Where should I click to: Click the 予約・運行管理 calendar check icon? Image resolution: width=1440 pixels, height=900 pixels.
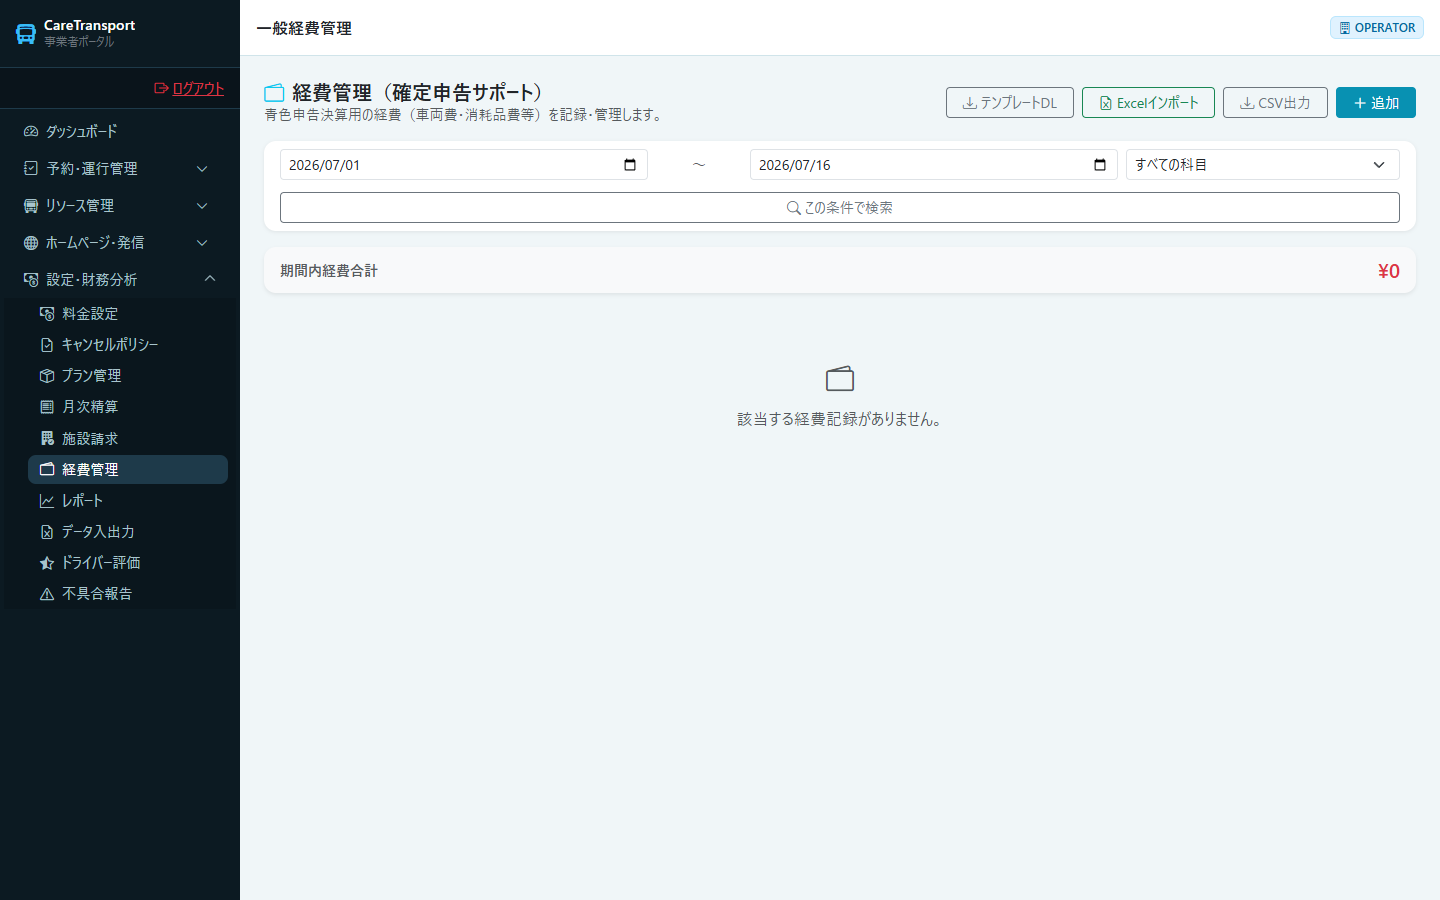[31, 168]
